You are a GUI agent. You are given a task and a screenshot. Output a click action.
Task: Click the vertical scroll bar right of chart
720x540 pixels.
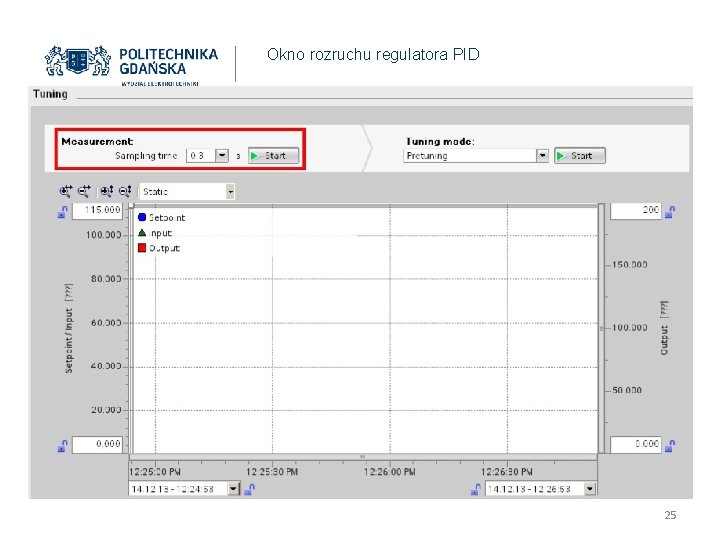(x=602, y=328)
